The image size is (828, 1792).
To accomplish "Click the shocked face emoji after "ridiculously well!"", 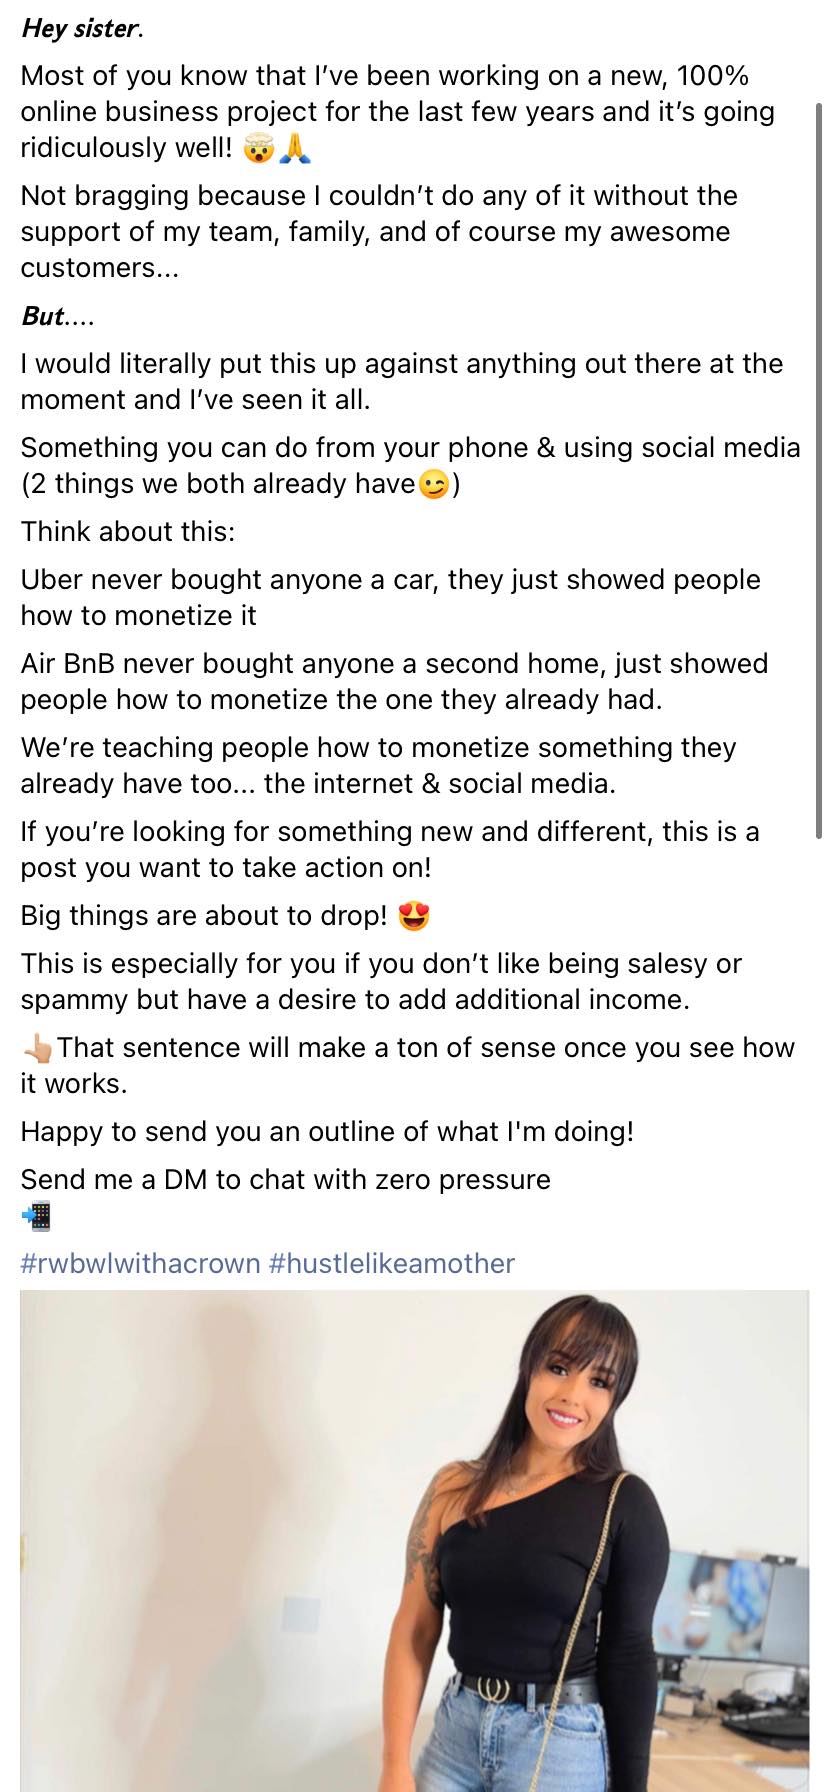I will [258, 149].
